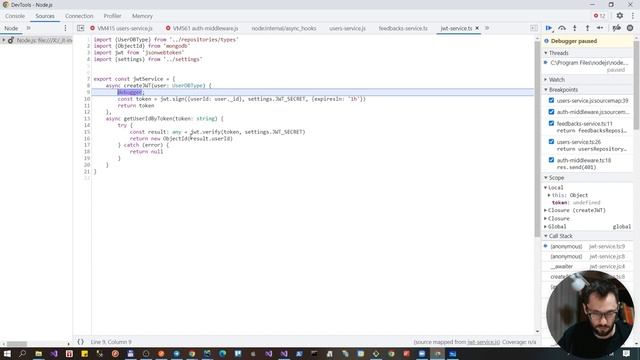Click the red error count indicator
This screenshot has height=360, width=640.
click(599, 16)
